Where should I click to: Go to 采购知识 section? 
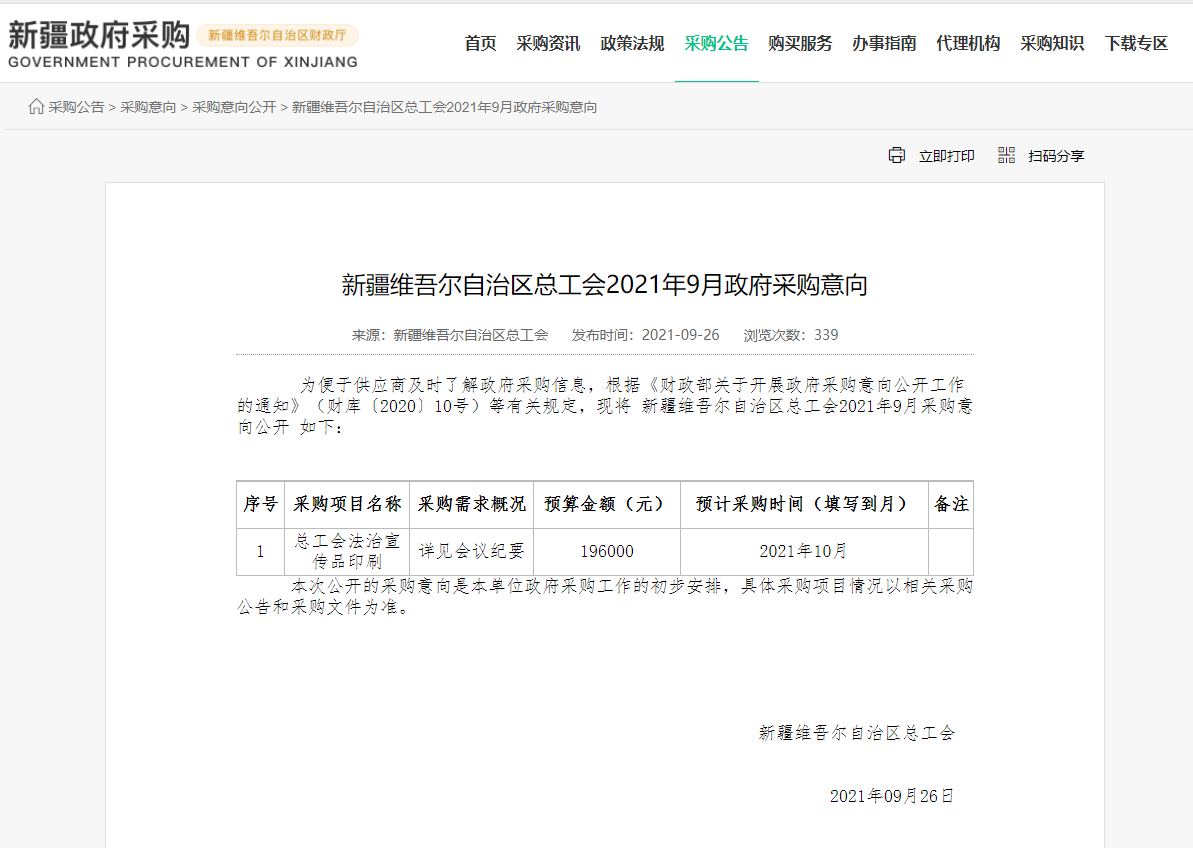1052,44
